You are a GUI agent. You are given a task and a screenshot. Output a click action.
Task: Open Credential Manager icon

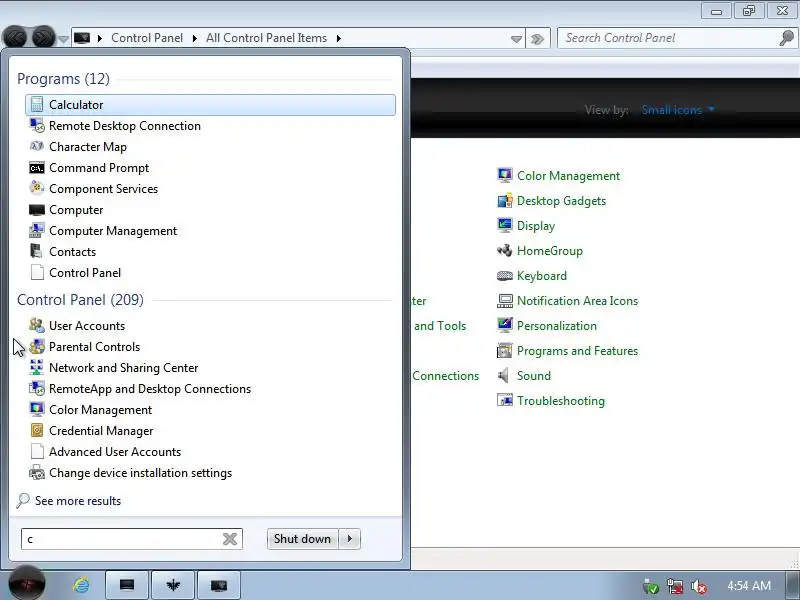[37, 431]
